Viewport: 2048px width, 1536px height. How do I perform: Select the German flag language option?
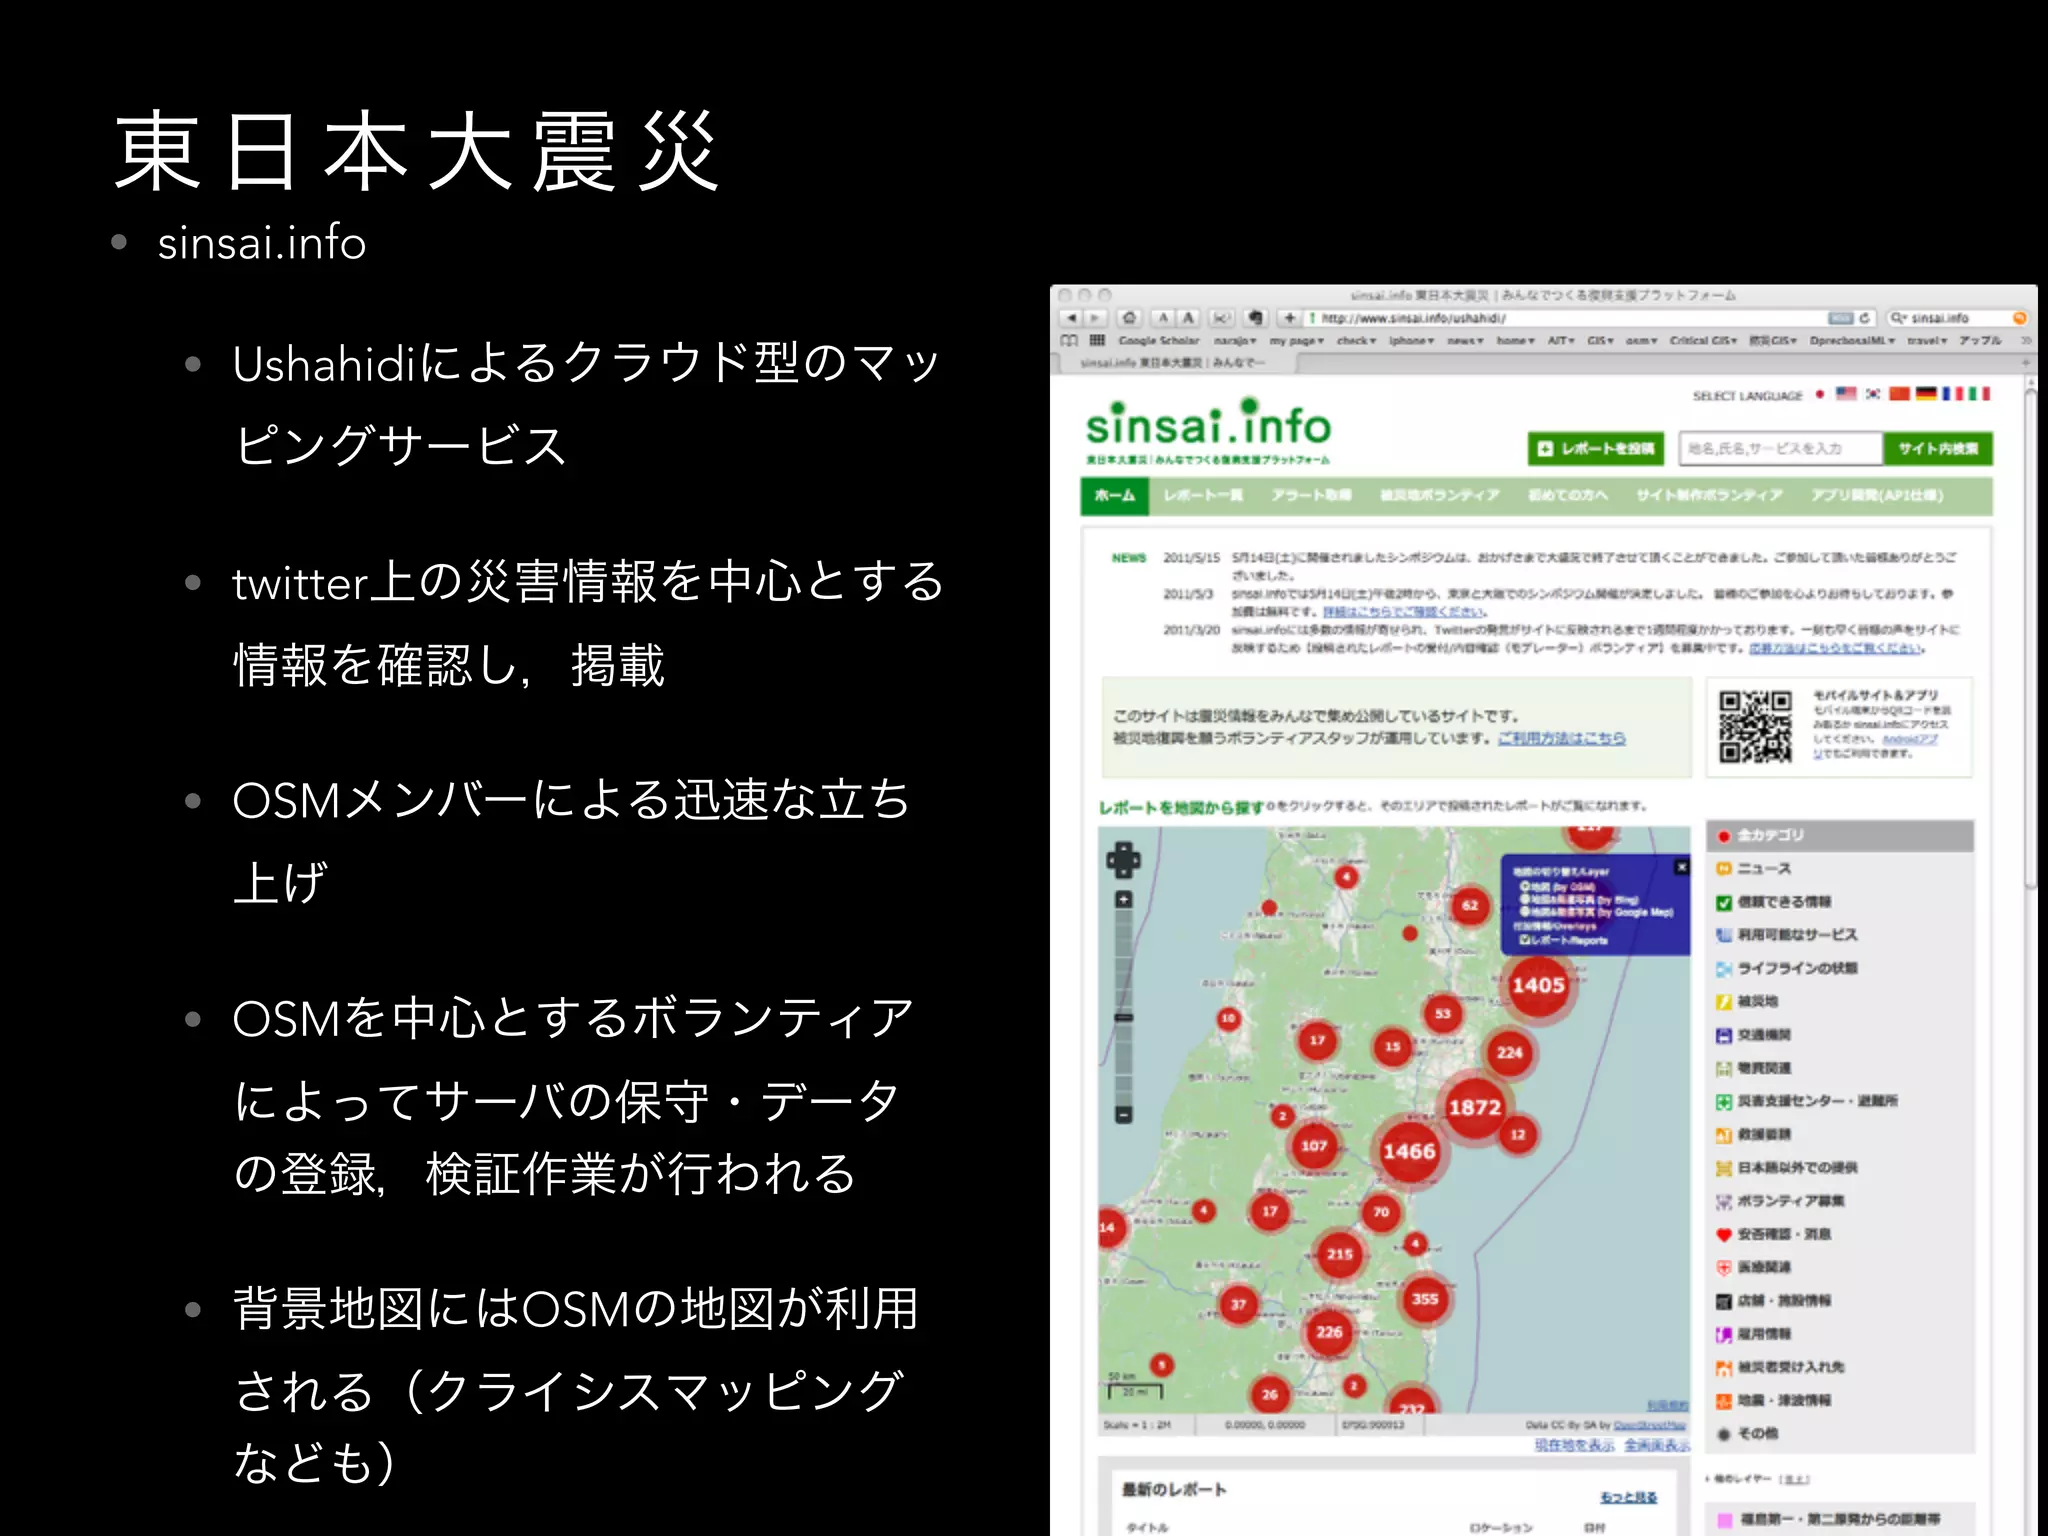pos(1926,394)
